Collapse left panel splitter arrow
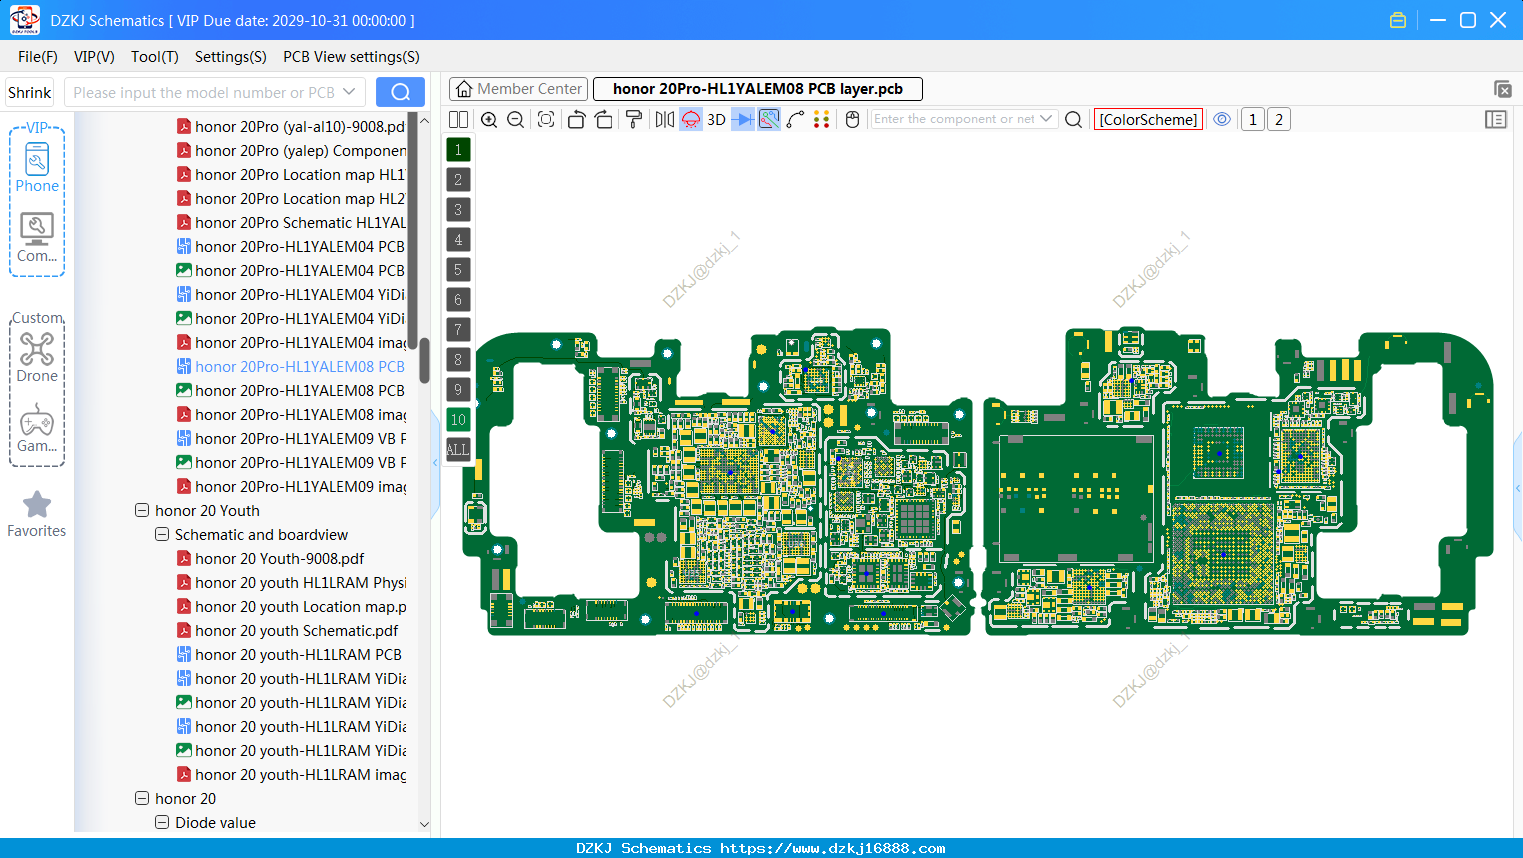Viewport: 1523px width, 858px height. [435, 462]
